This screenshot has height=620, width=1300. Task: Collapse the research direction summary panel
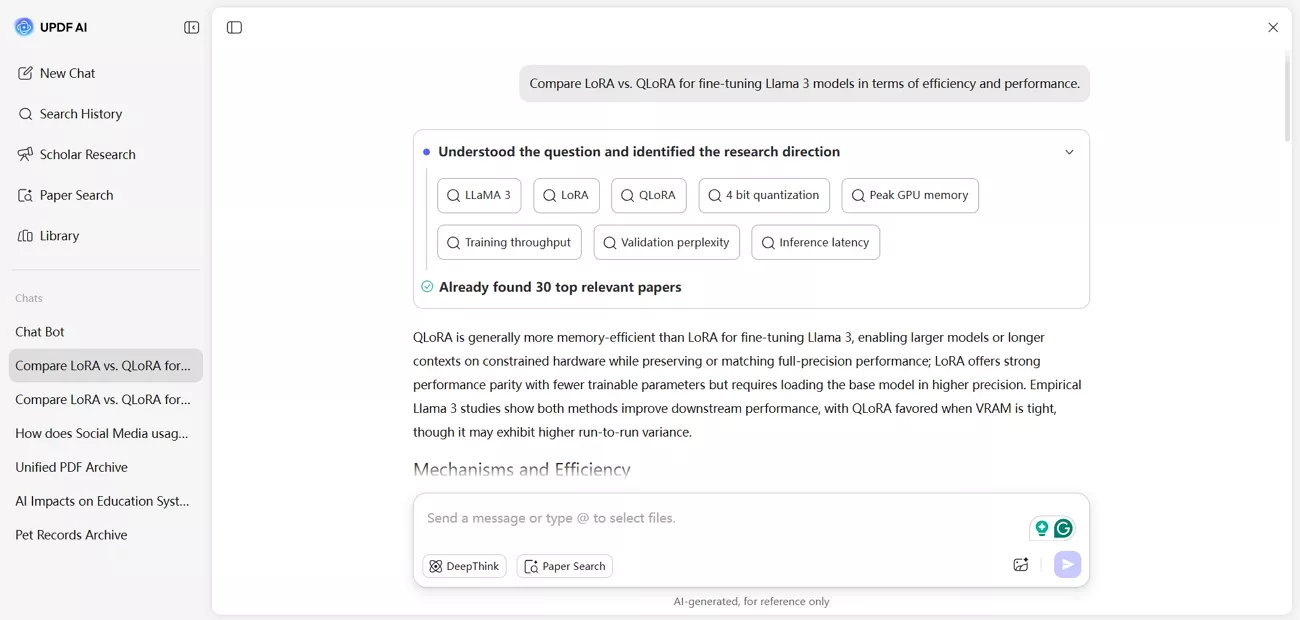(x=1069, y=151)
